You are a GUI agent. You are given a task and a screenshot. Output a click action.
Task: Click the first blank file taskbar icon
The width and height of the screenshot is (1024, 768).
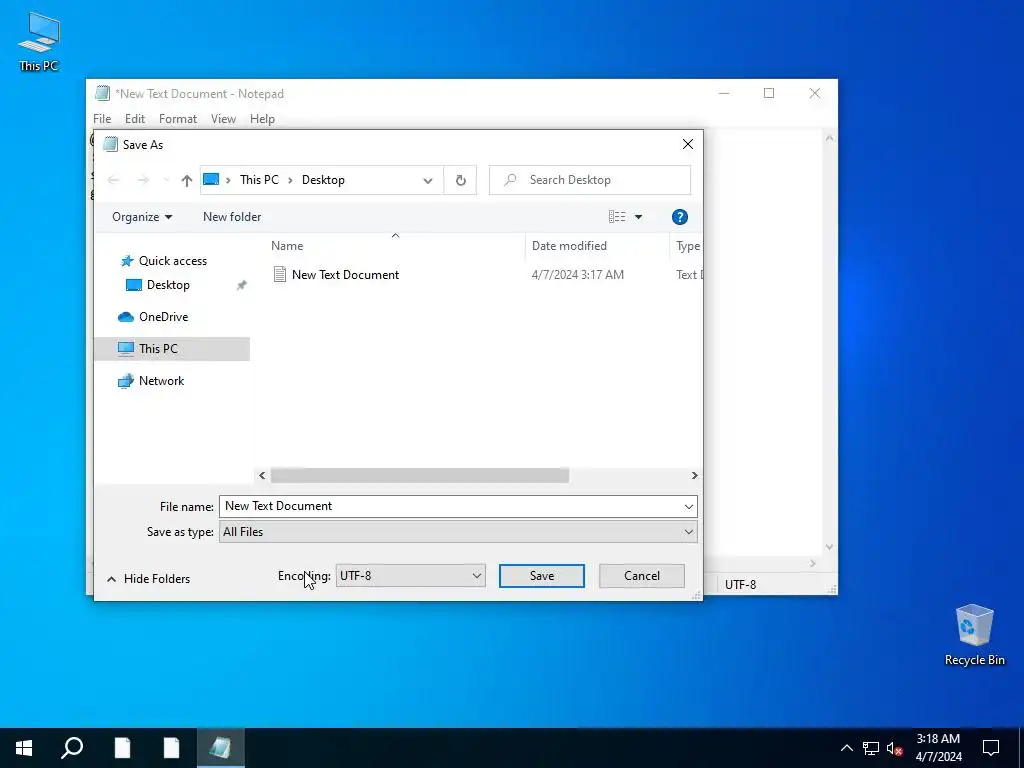(x=122, y=748)
